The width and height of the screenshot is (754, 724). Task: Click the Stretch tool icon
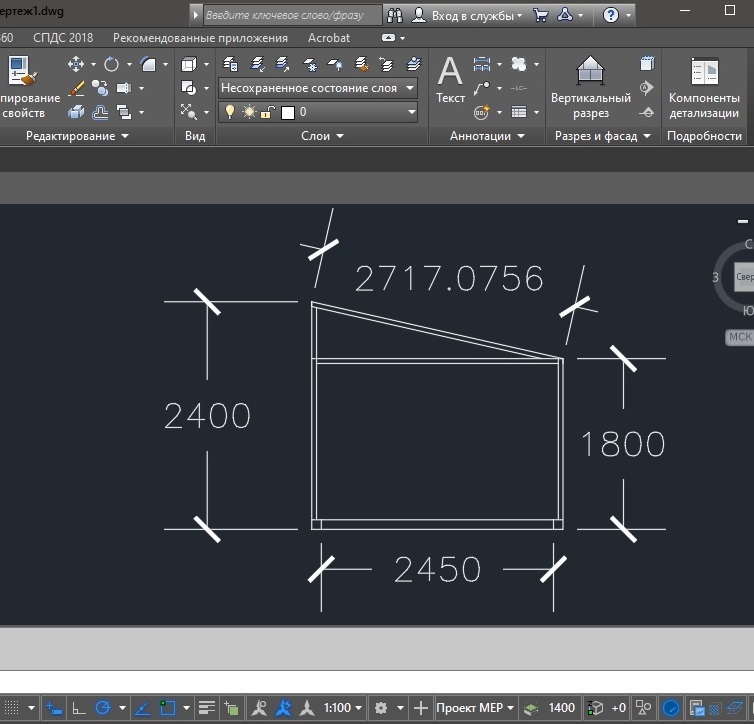pos(124,88)
